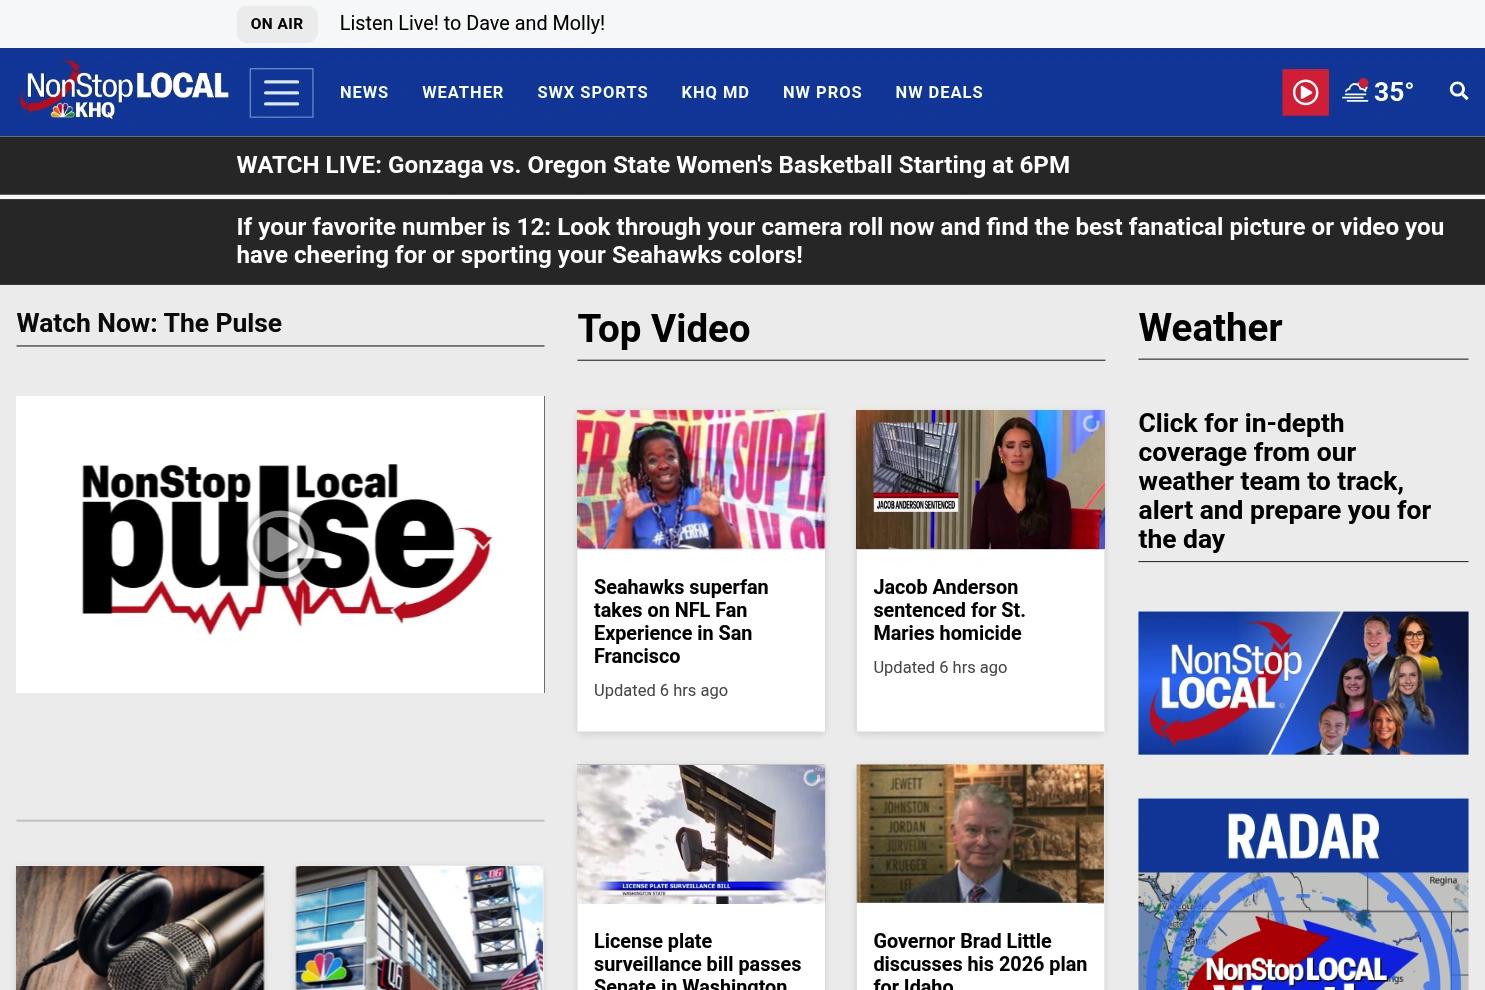This screenshot has height=990, width=1485.
Task: Open the Weather menu
Action: coord(463,92)
